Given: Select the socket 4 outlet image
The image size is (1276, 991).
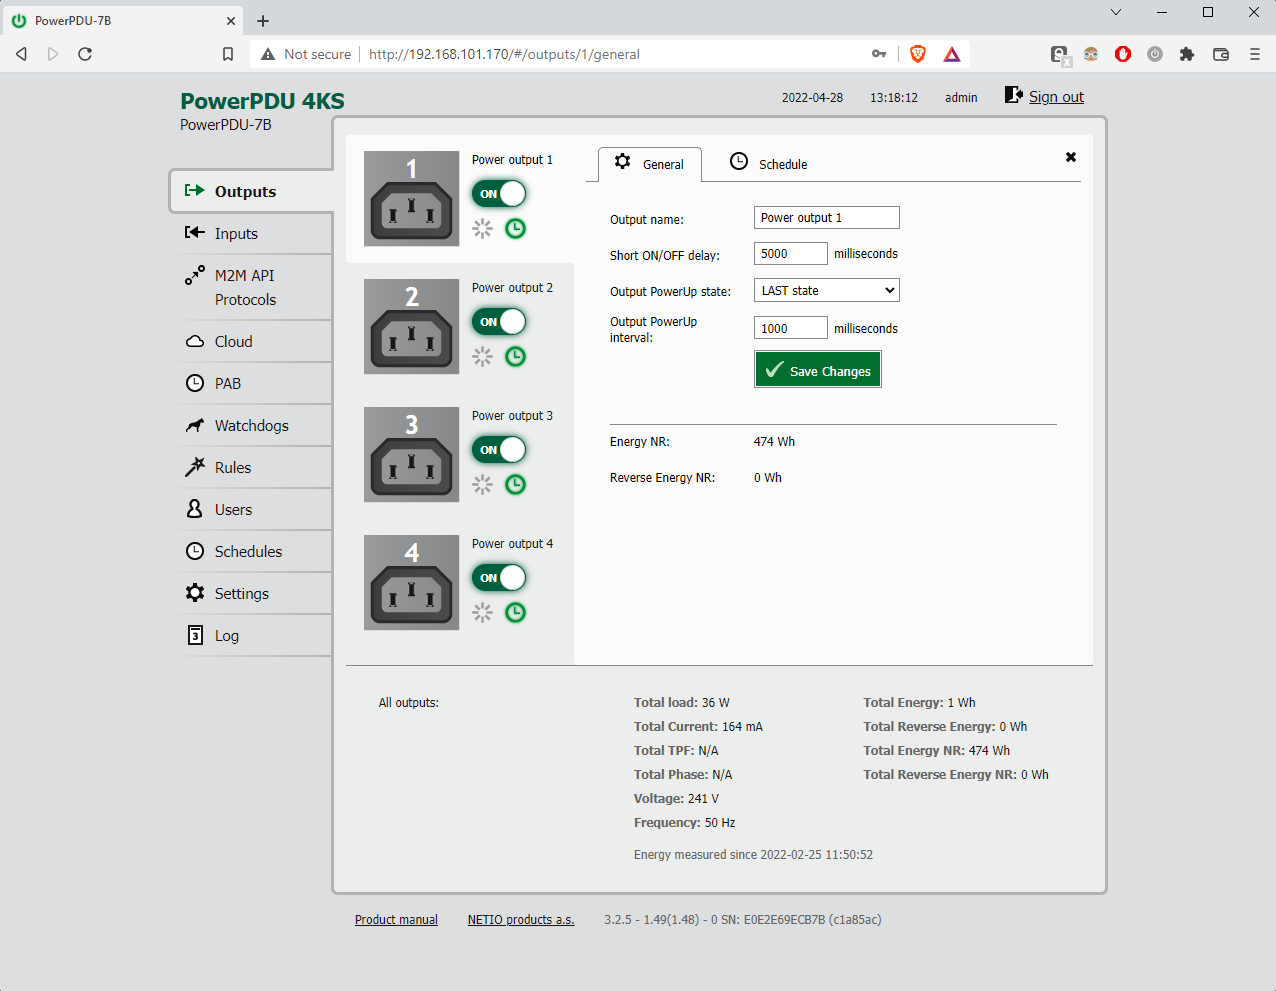Looking at the screenshot, I should pos(411,582).
